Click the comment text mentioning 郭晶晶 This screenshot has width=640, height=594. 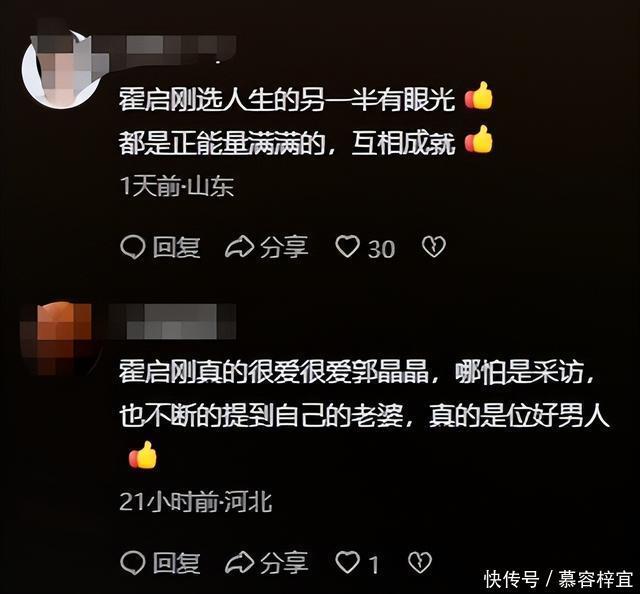pyautogui.click(x=363, y=412)
